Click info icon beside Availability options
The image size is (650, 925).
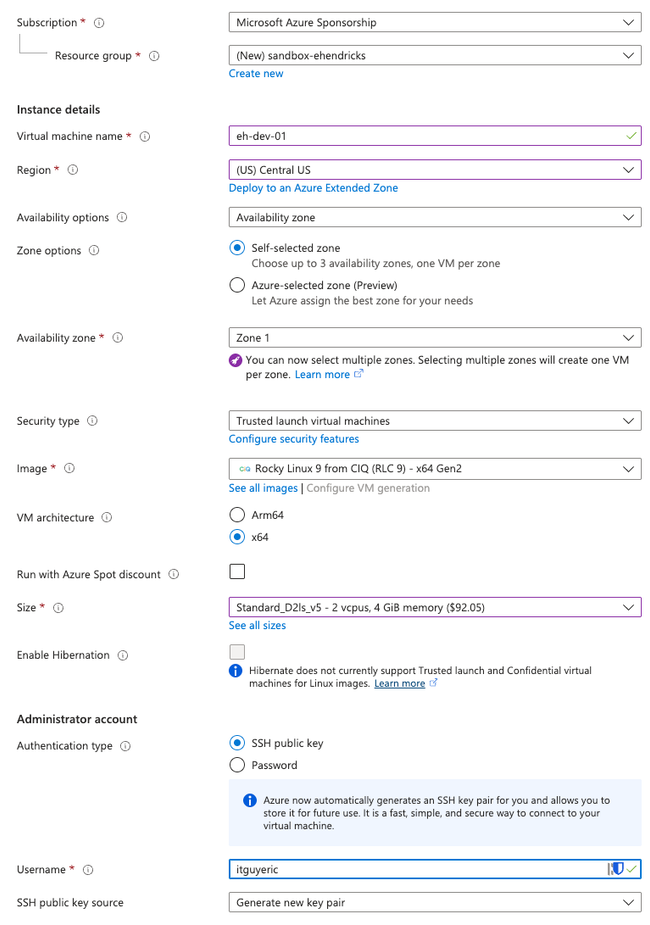[x=122, y=217]
